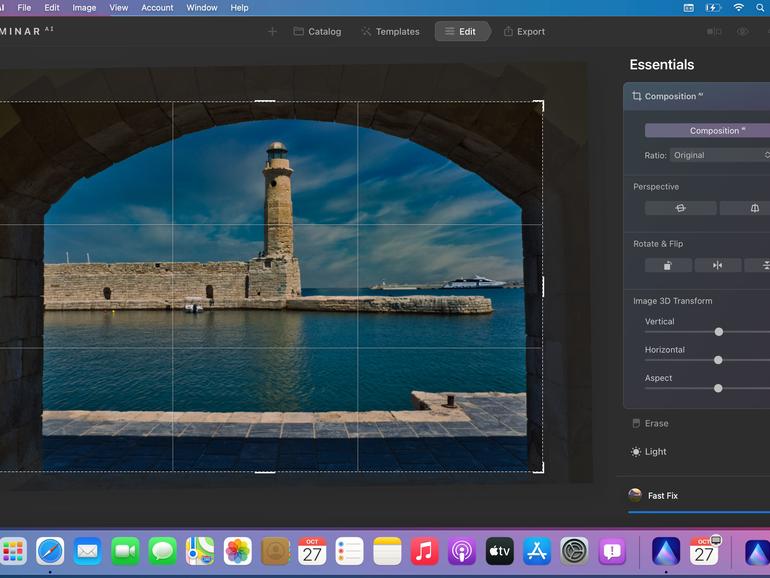This screenshot has height=578, width=770.
Task: Click the flip horizontal icon
Action: 717,265
